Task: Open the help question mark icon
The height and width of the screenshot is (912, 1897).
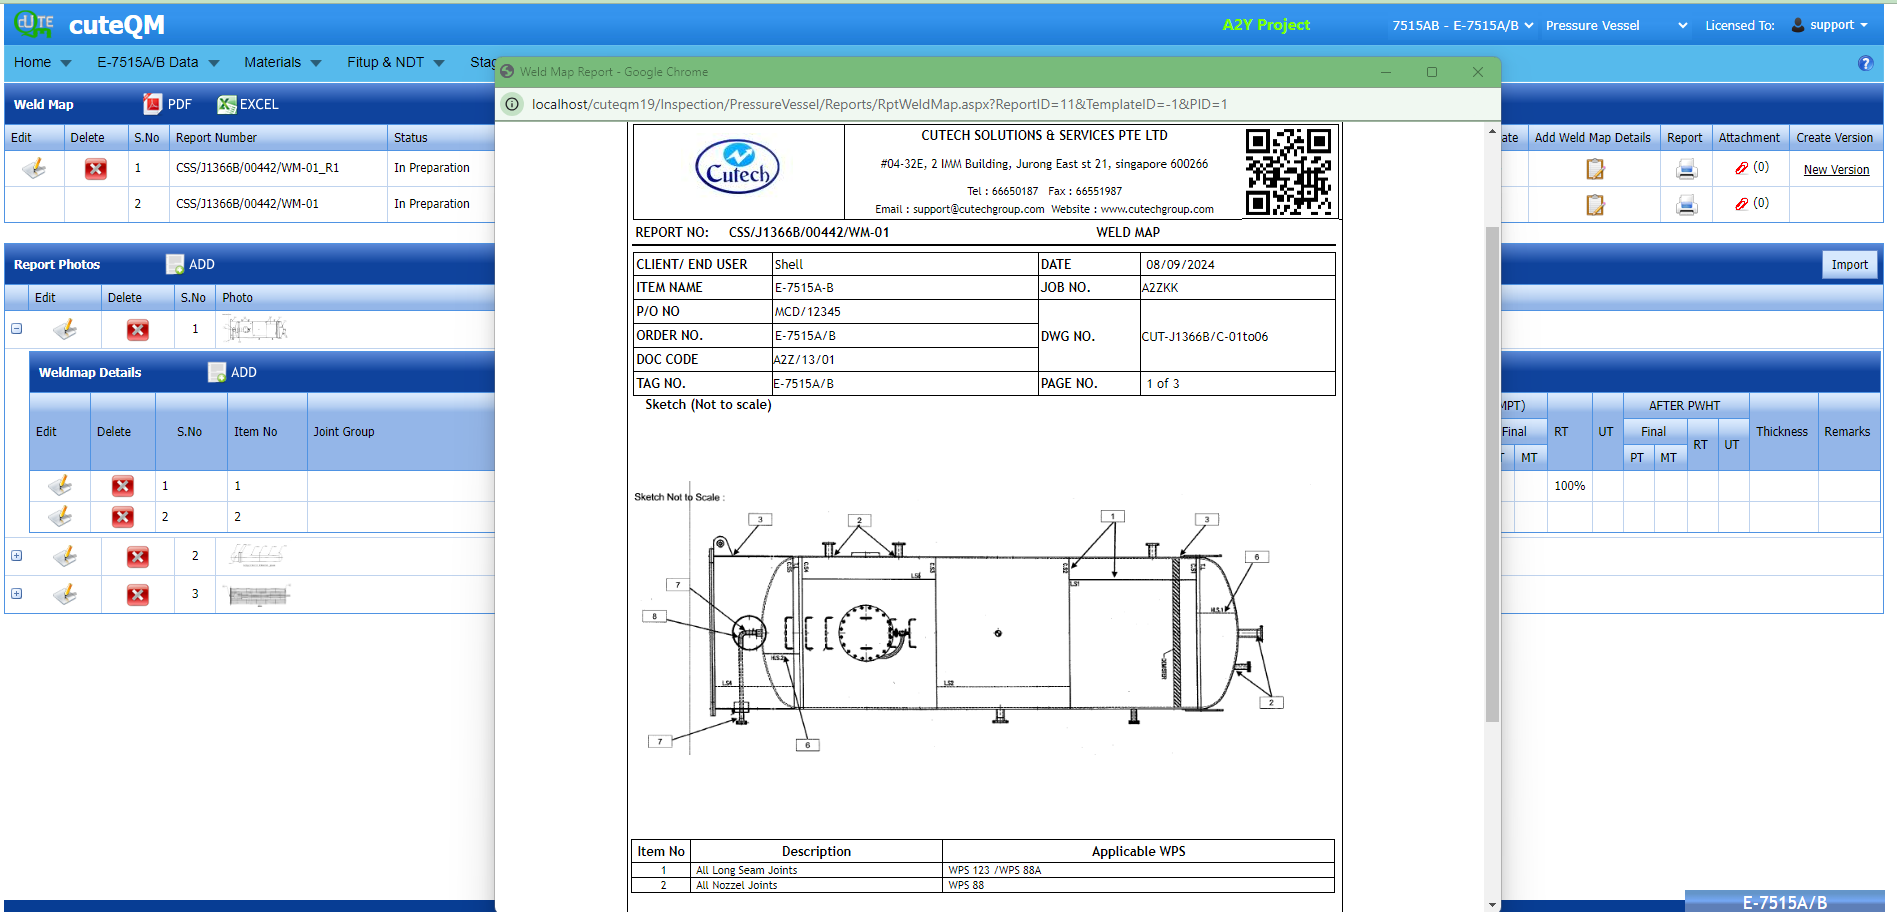Action: tap(1865, 63)
